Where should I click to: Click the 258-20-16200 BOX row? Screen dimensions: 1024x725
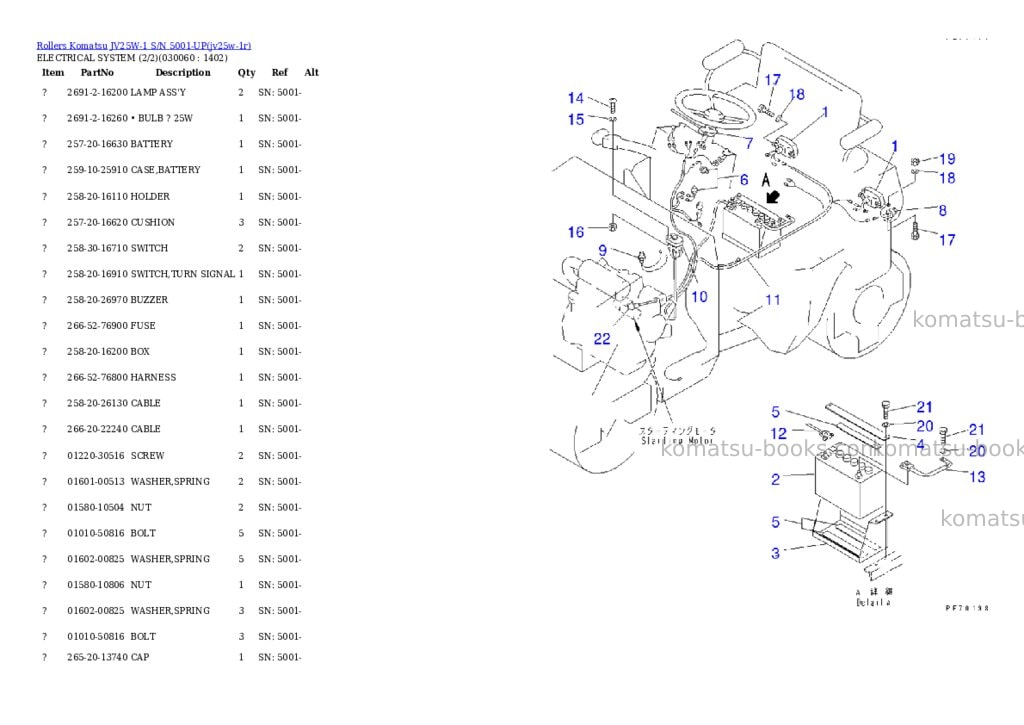coord(171,351)
